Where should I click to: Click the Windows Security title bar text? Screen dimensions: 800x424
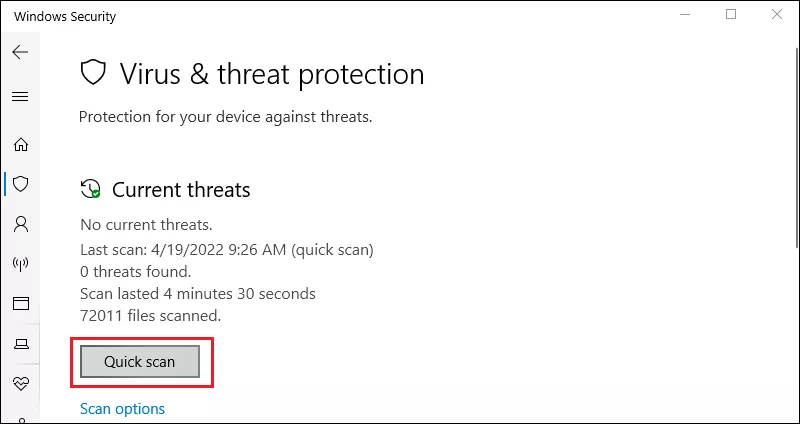click(65, 16)
